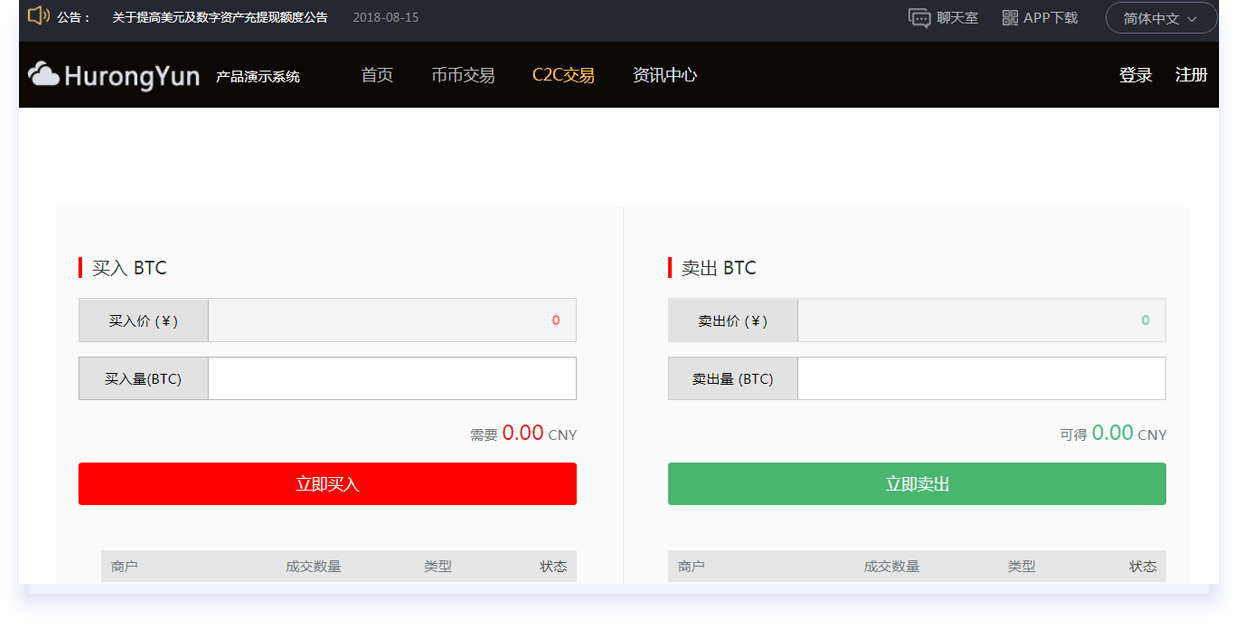The width and height of the screenshot is (1238, 623).
Task: Open the 资讯中心 news center
Action: tap(665, 75)
